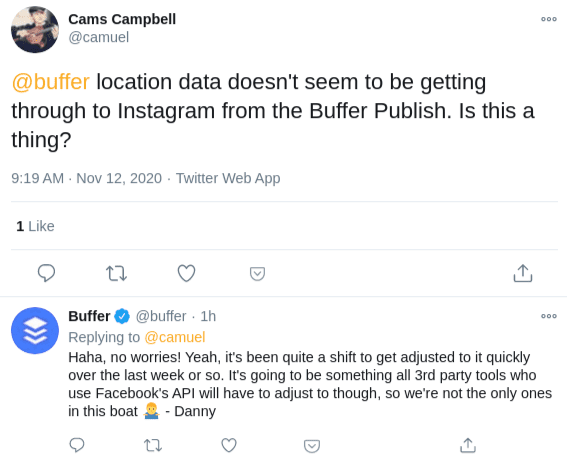Open Cams Campbell display name
Image resolution: width=567 pixels, height=465 pixels.
122,19
